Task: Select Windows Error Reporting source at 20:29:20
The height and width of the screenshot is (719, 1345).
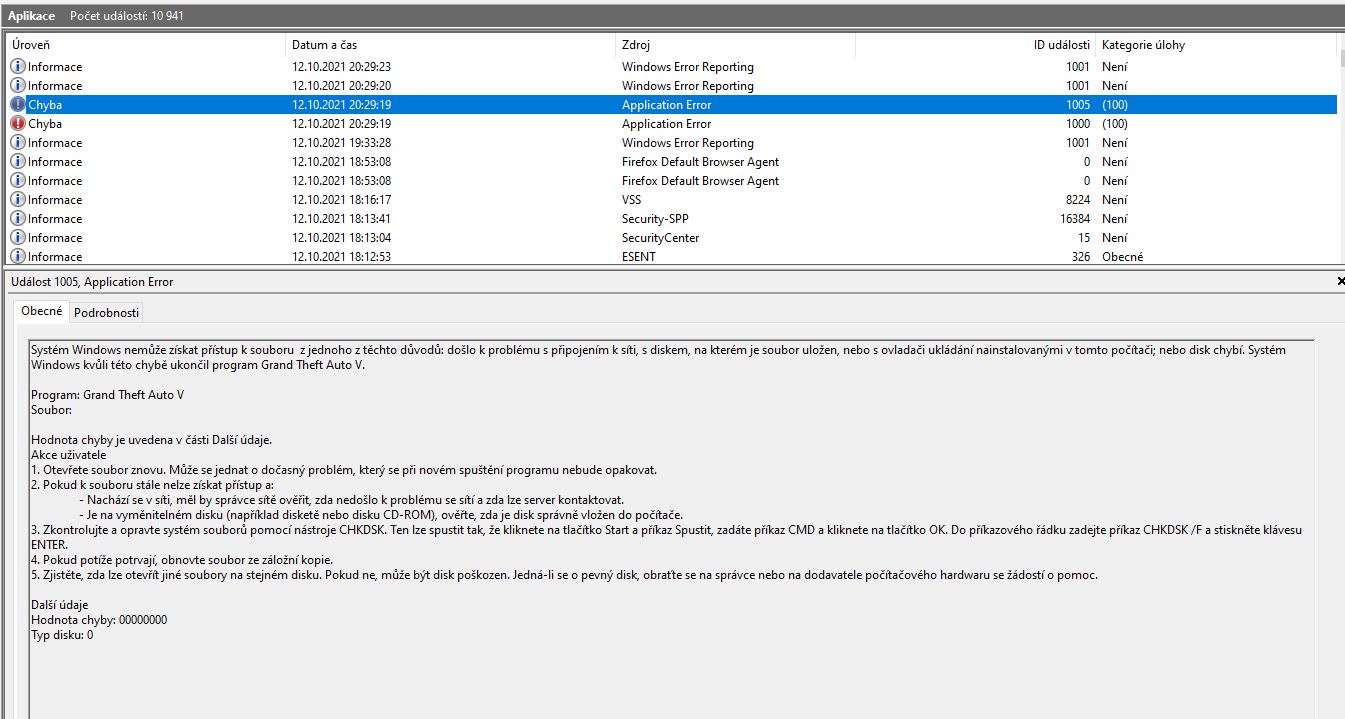Action: pyautogui.click(x=688, y=86)
